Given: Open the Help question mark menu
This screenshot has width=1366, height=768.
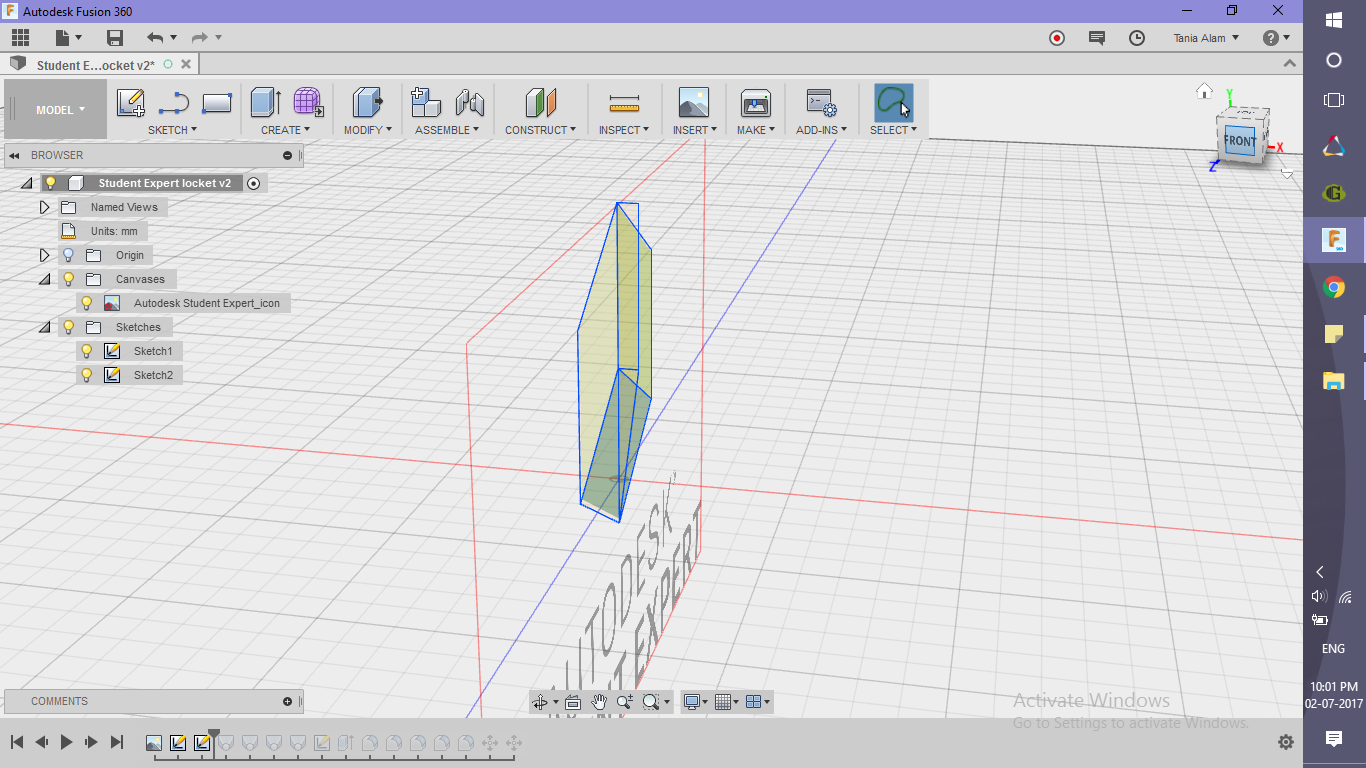Looking at the screenshot, I should (x=1276, y=38).
